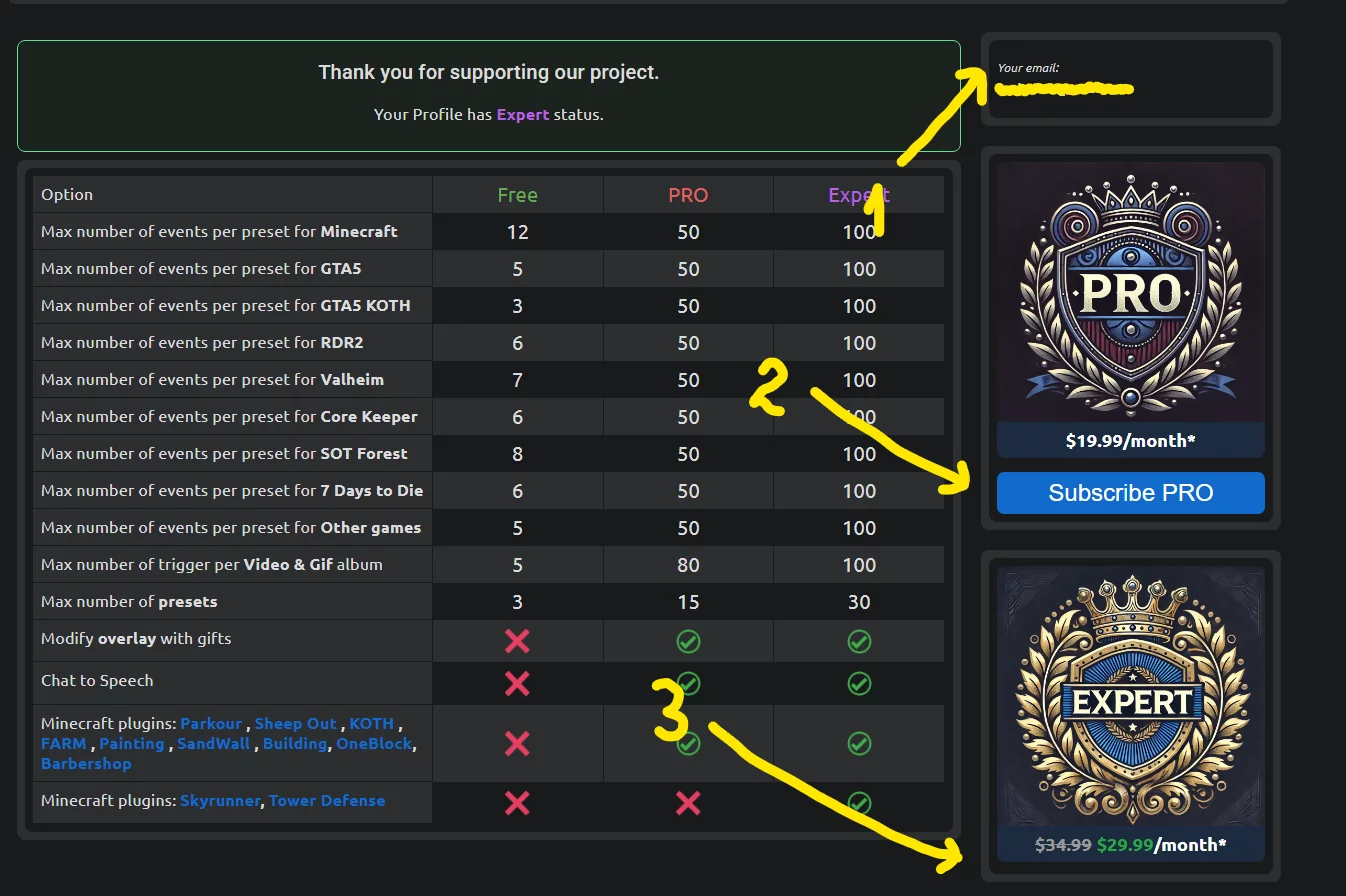Click the PRO badge image

pyautogui.click(x=1130, y=292)
